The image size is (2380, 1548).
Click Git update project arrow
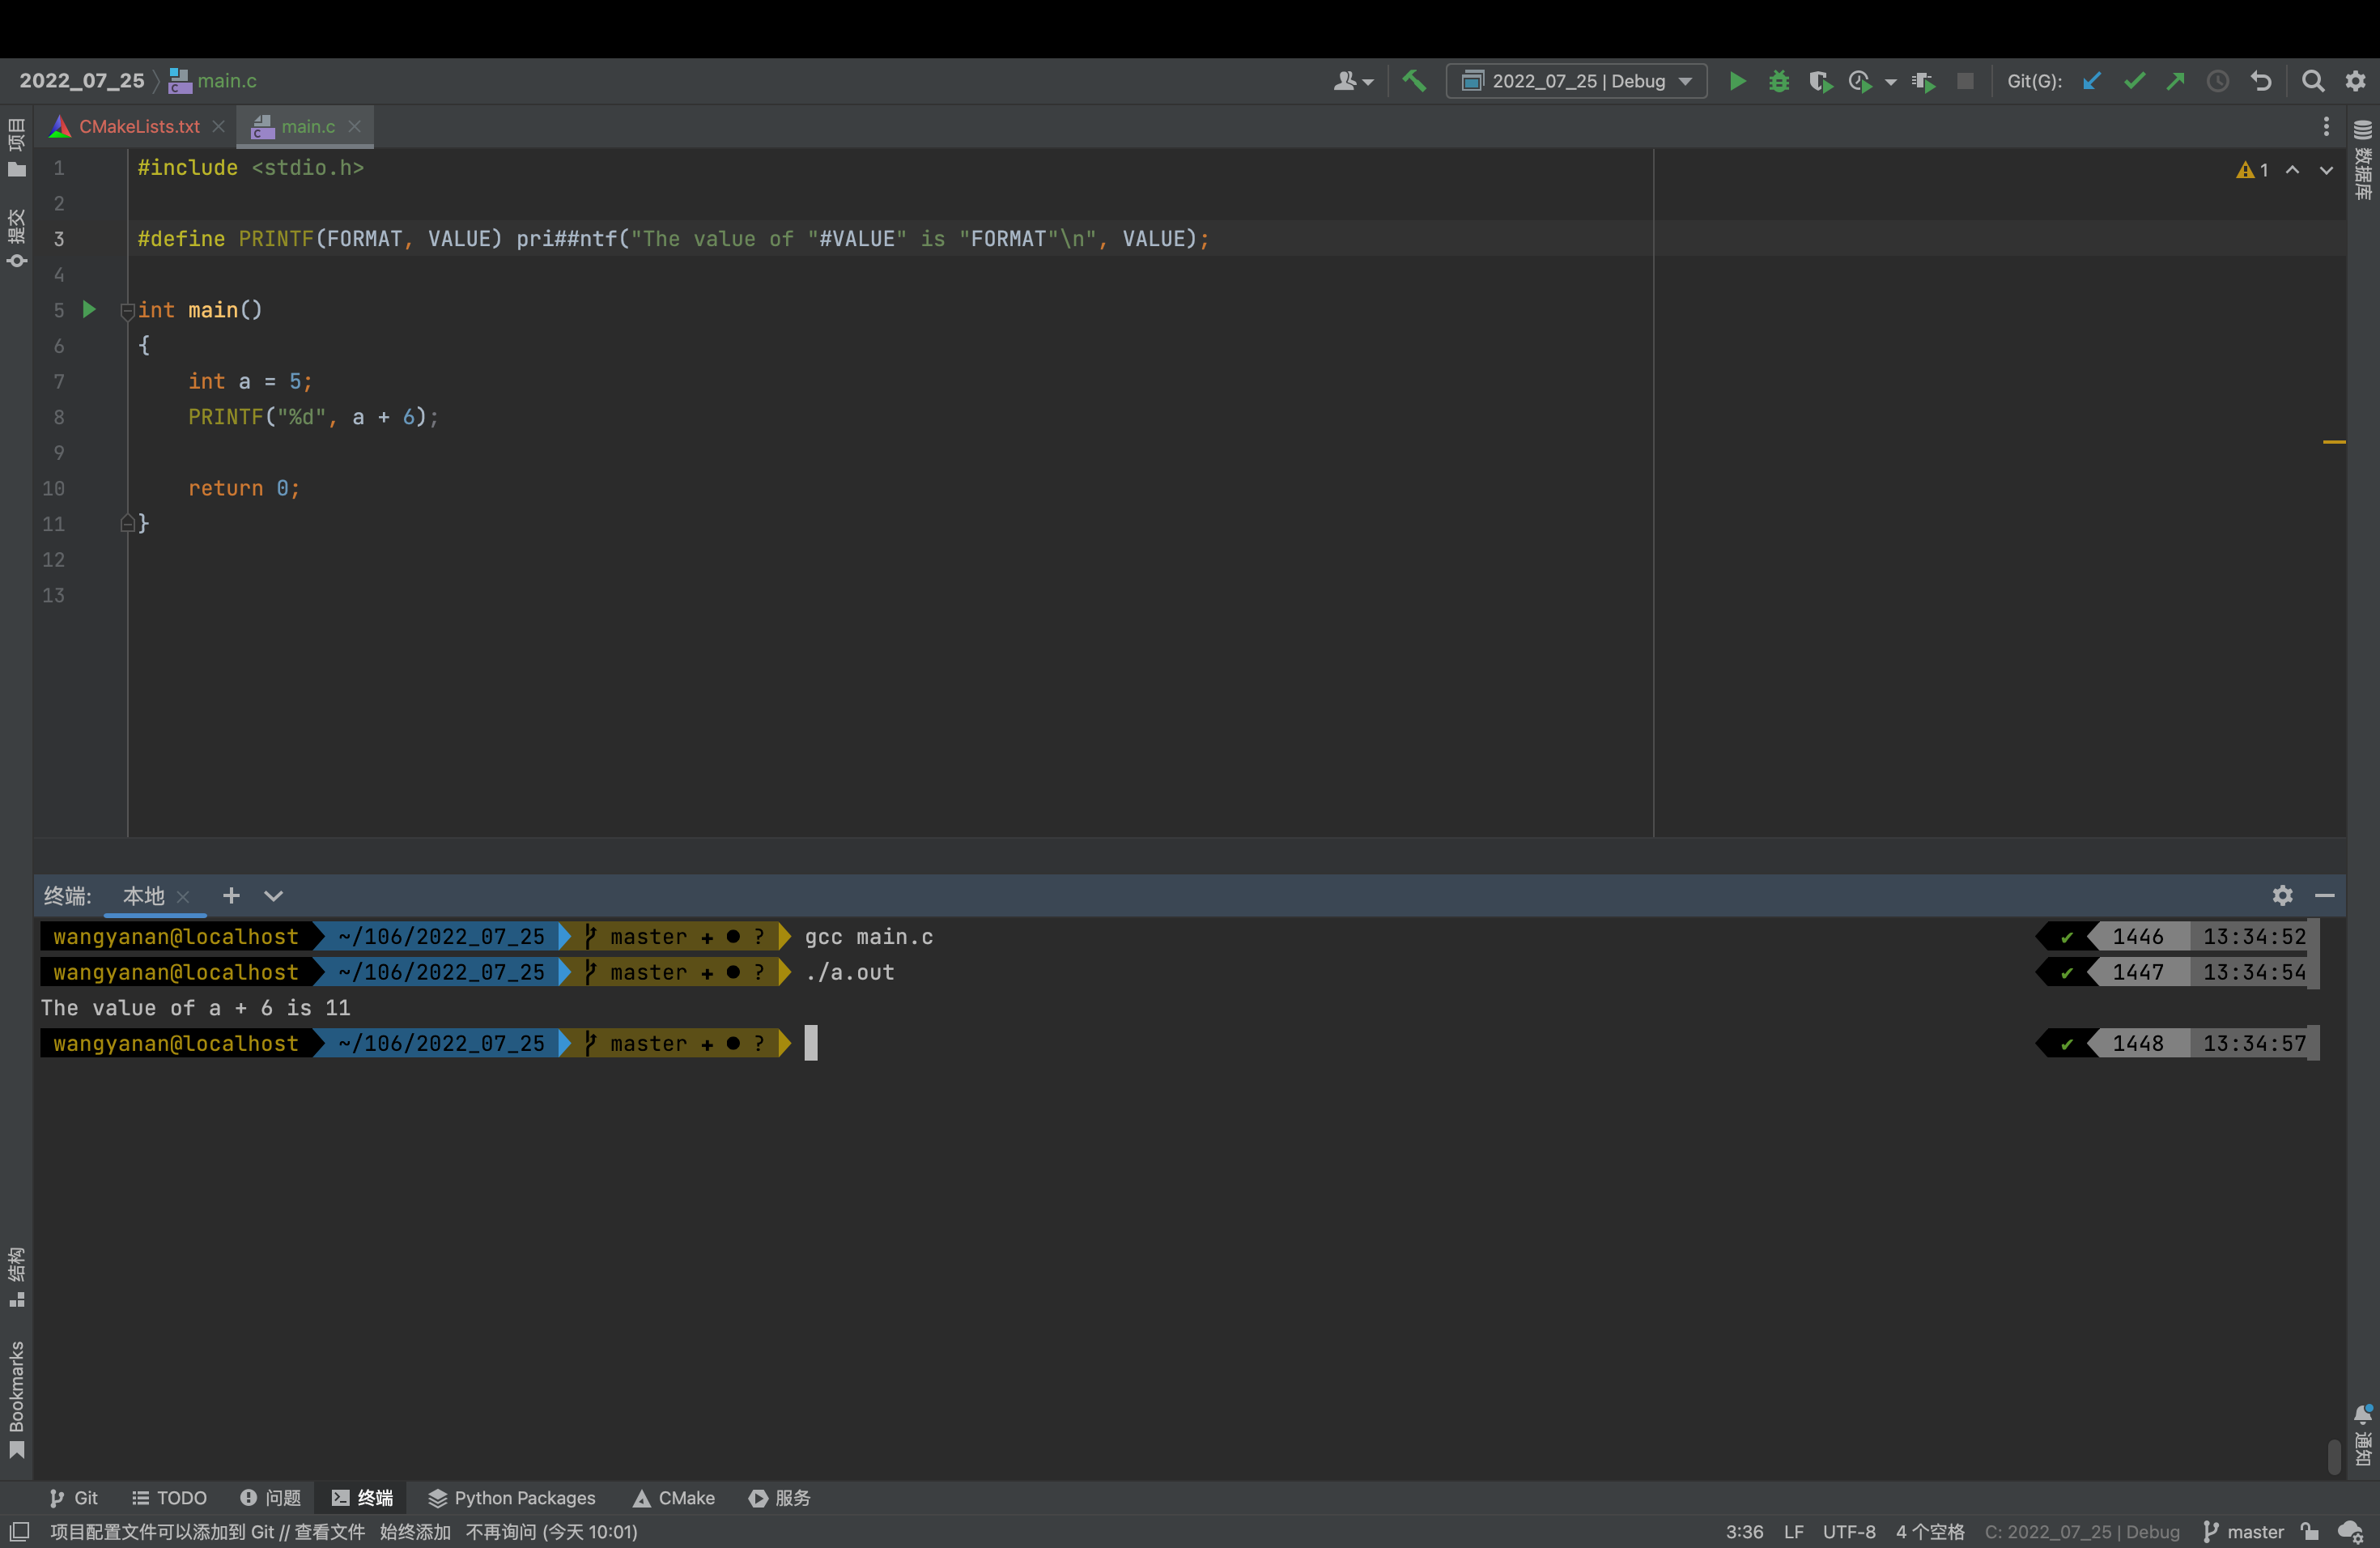(x=2091, y=81)
